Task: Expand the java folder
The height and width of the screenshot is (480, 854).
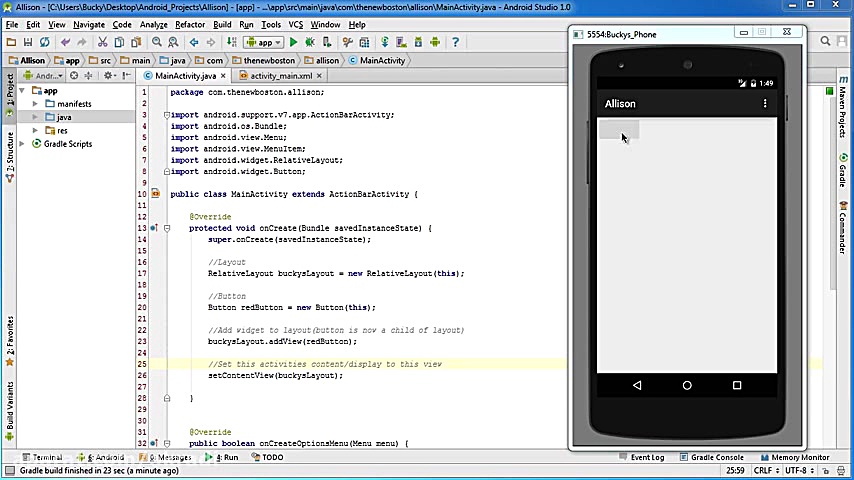Action: (35, 117)
